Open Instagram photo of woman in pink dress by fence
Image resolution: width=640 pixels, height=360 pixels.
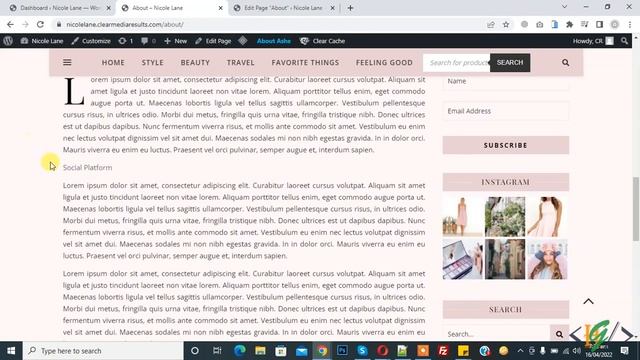pos(463,217)
